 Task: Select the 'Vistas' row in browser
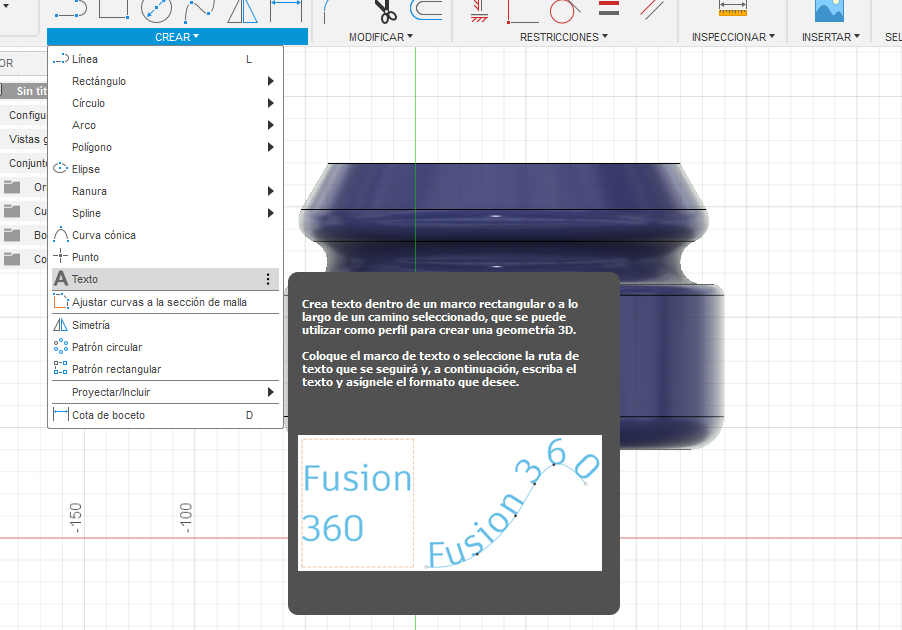[24, 139]
